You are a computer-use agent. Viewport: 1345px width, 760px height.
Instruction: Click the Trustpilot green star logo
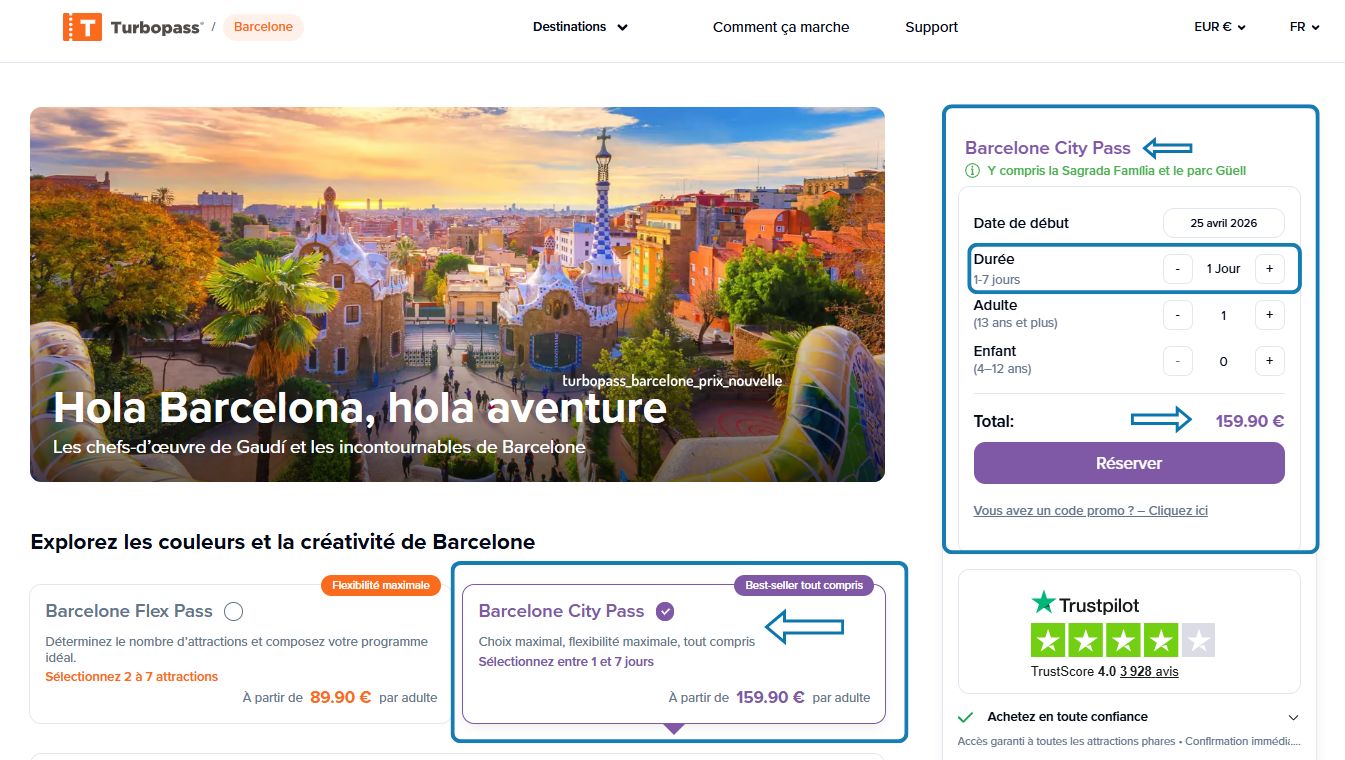[1043, 604]
